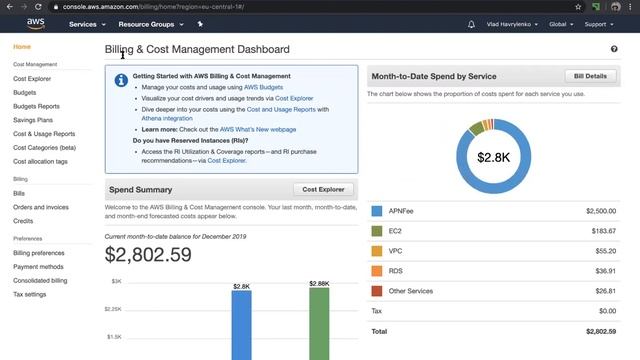
Task: Click the Athena integration link
Action: pyautogui.click(x=167, y=118)
